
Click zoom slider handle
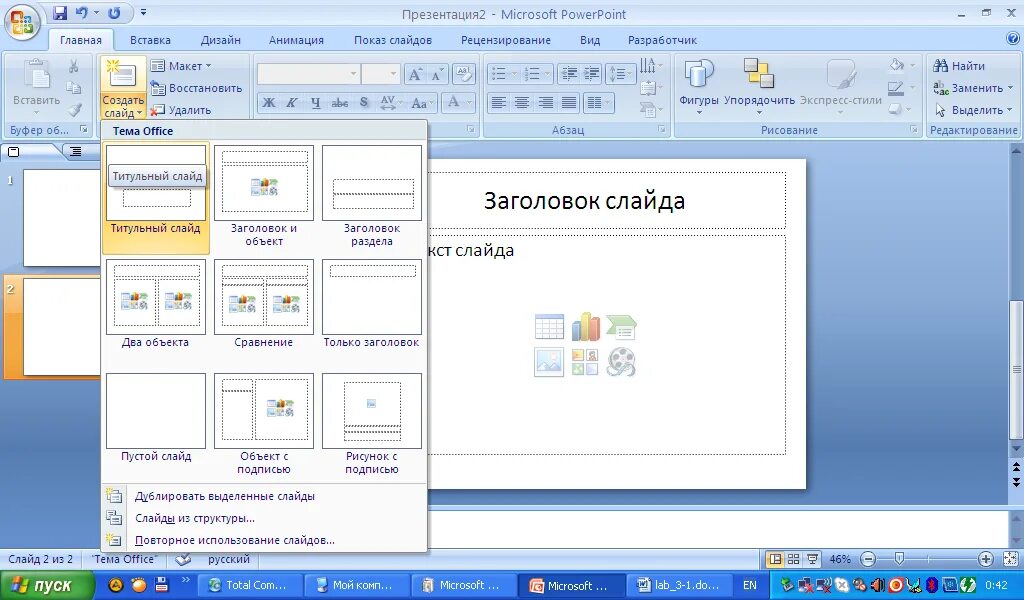(899, 559)
